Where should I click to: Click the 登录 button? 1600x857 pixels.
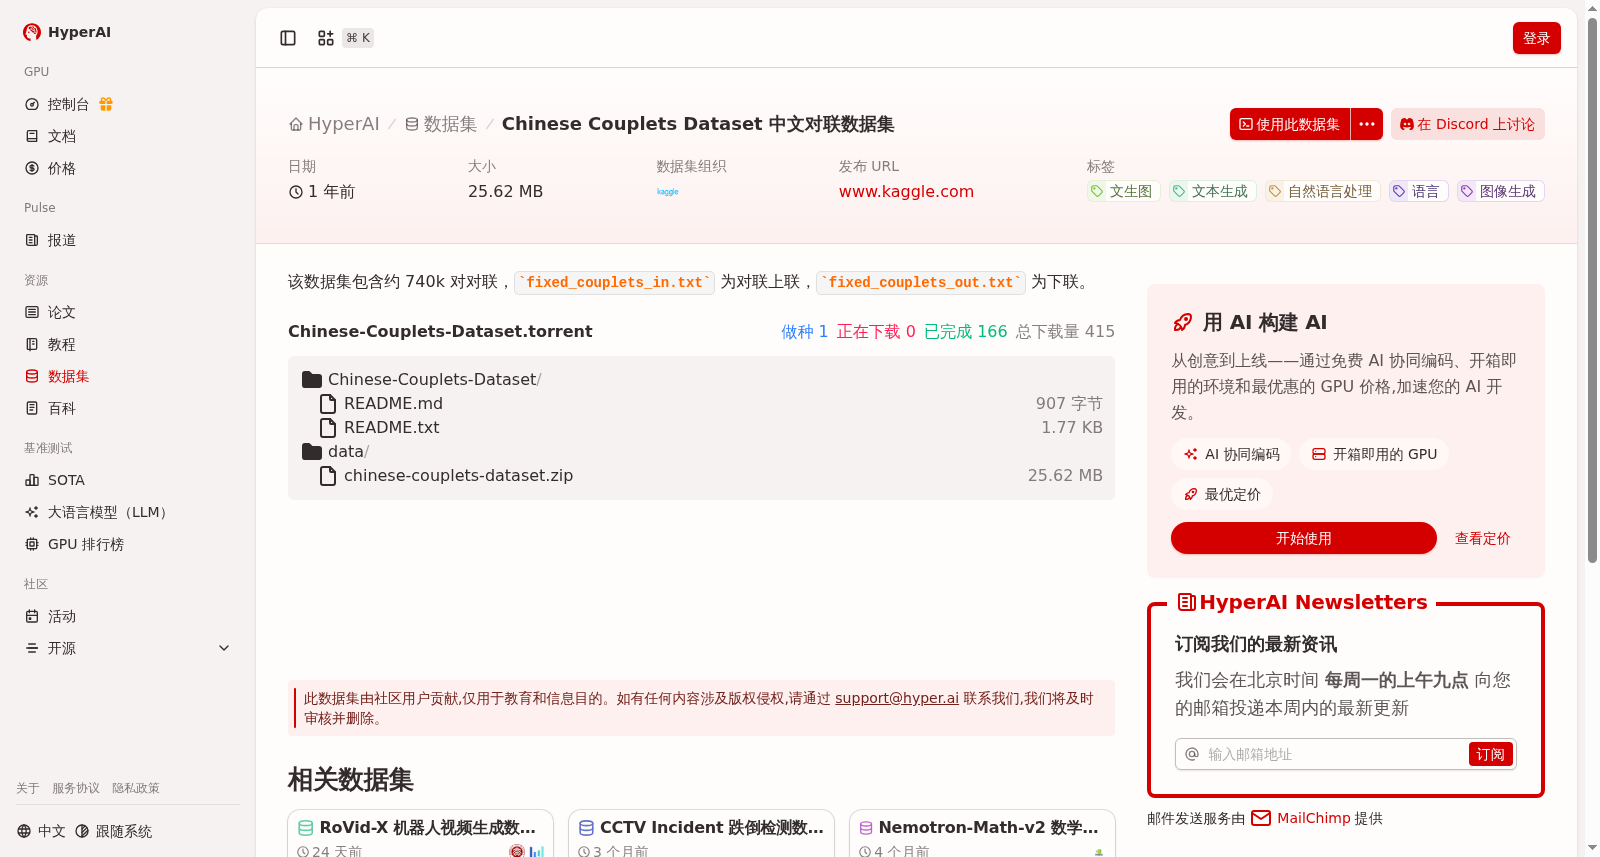(x=1537, y=38)
